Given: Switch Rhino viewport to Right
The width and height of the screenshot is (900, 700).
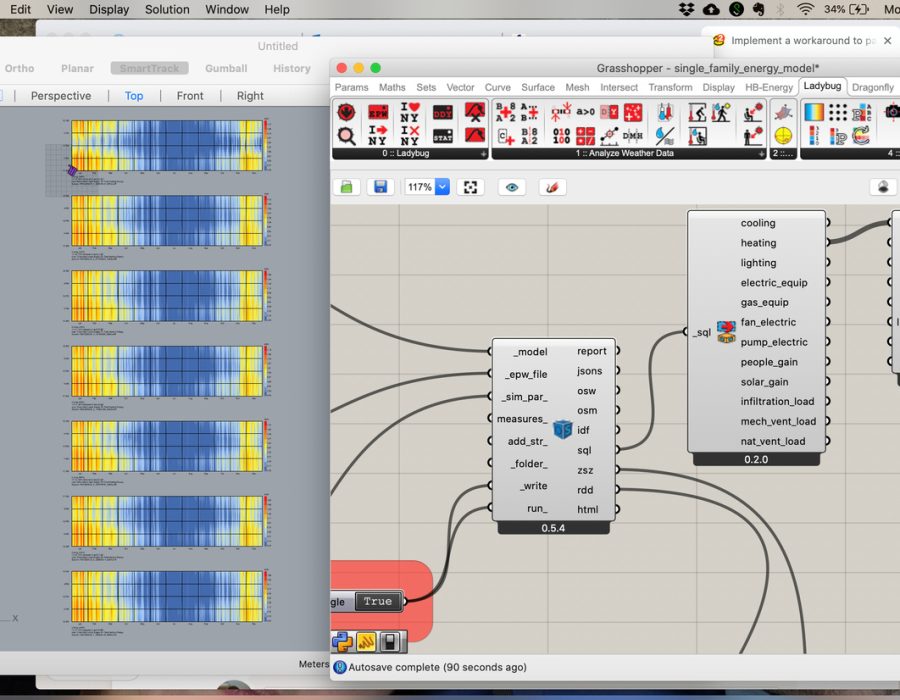Looking at the screenshot, I should coord(250,96).
